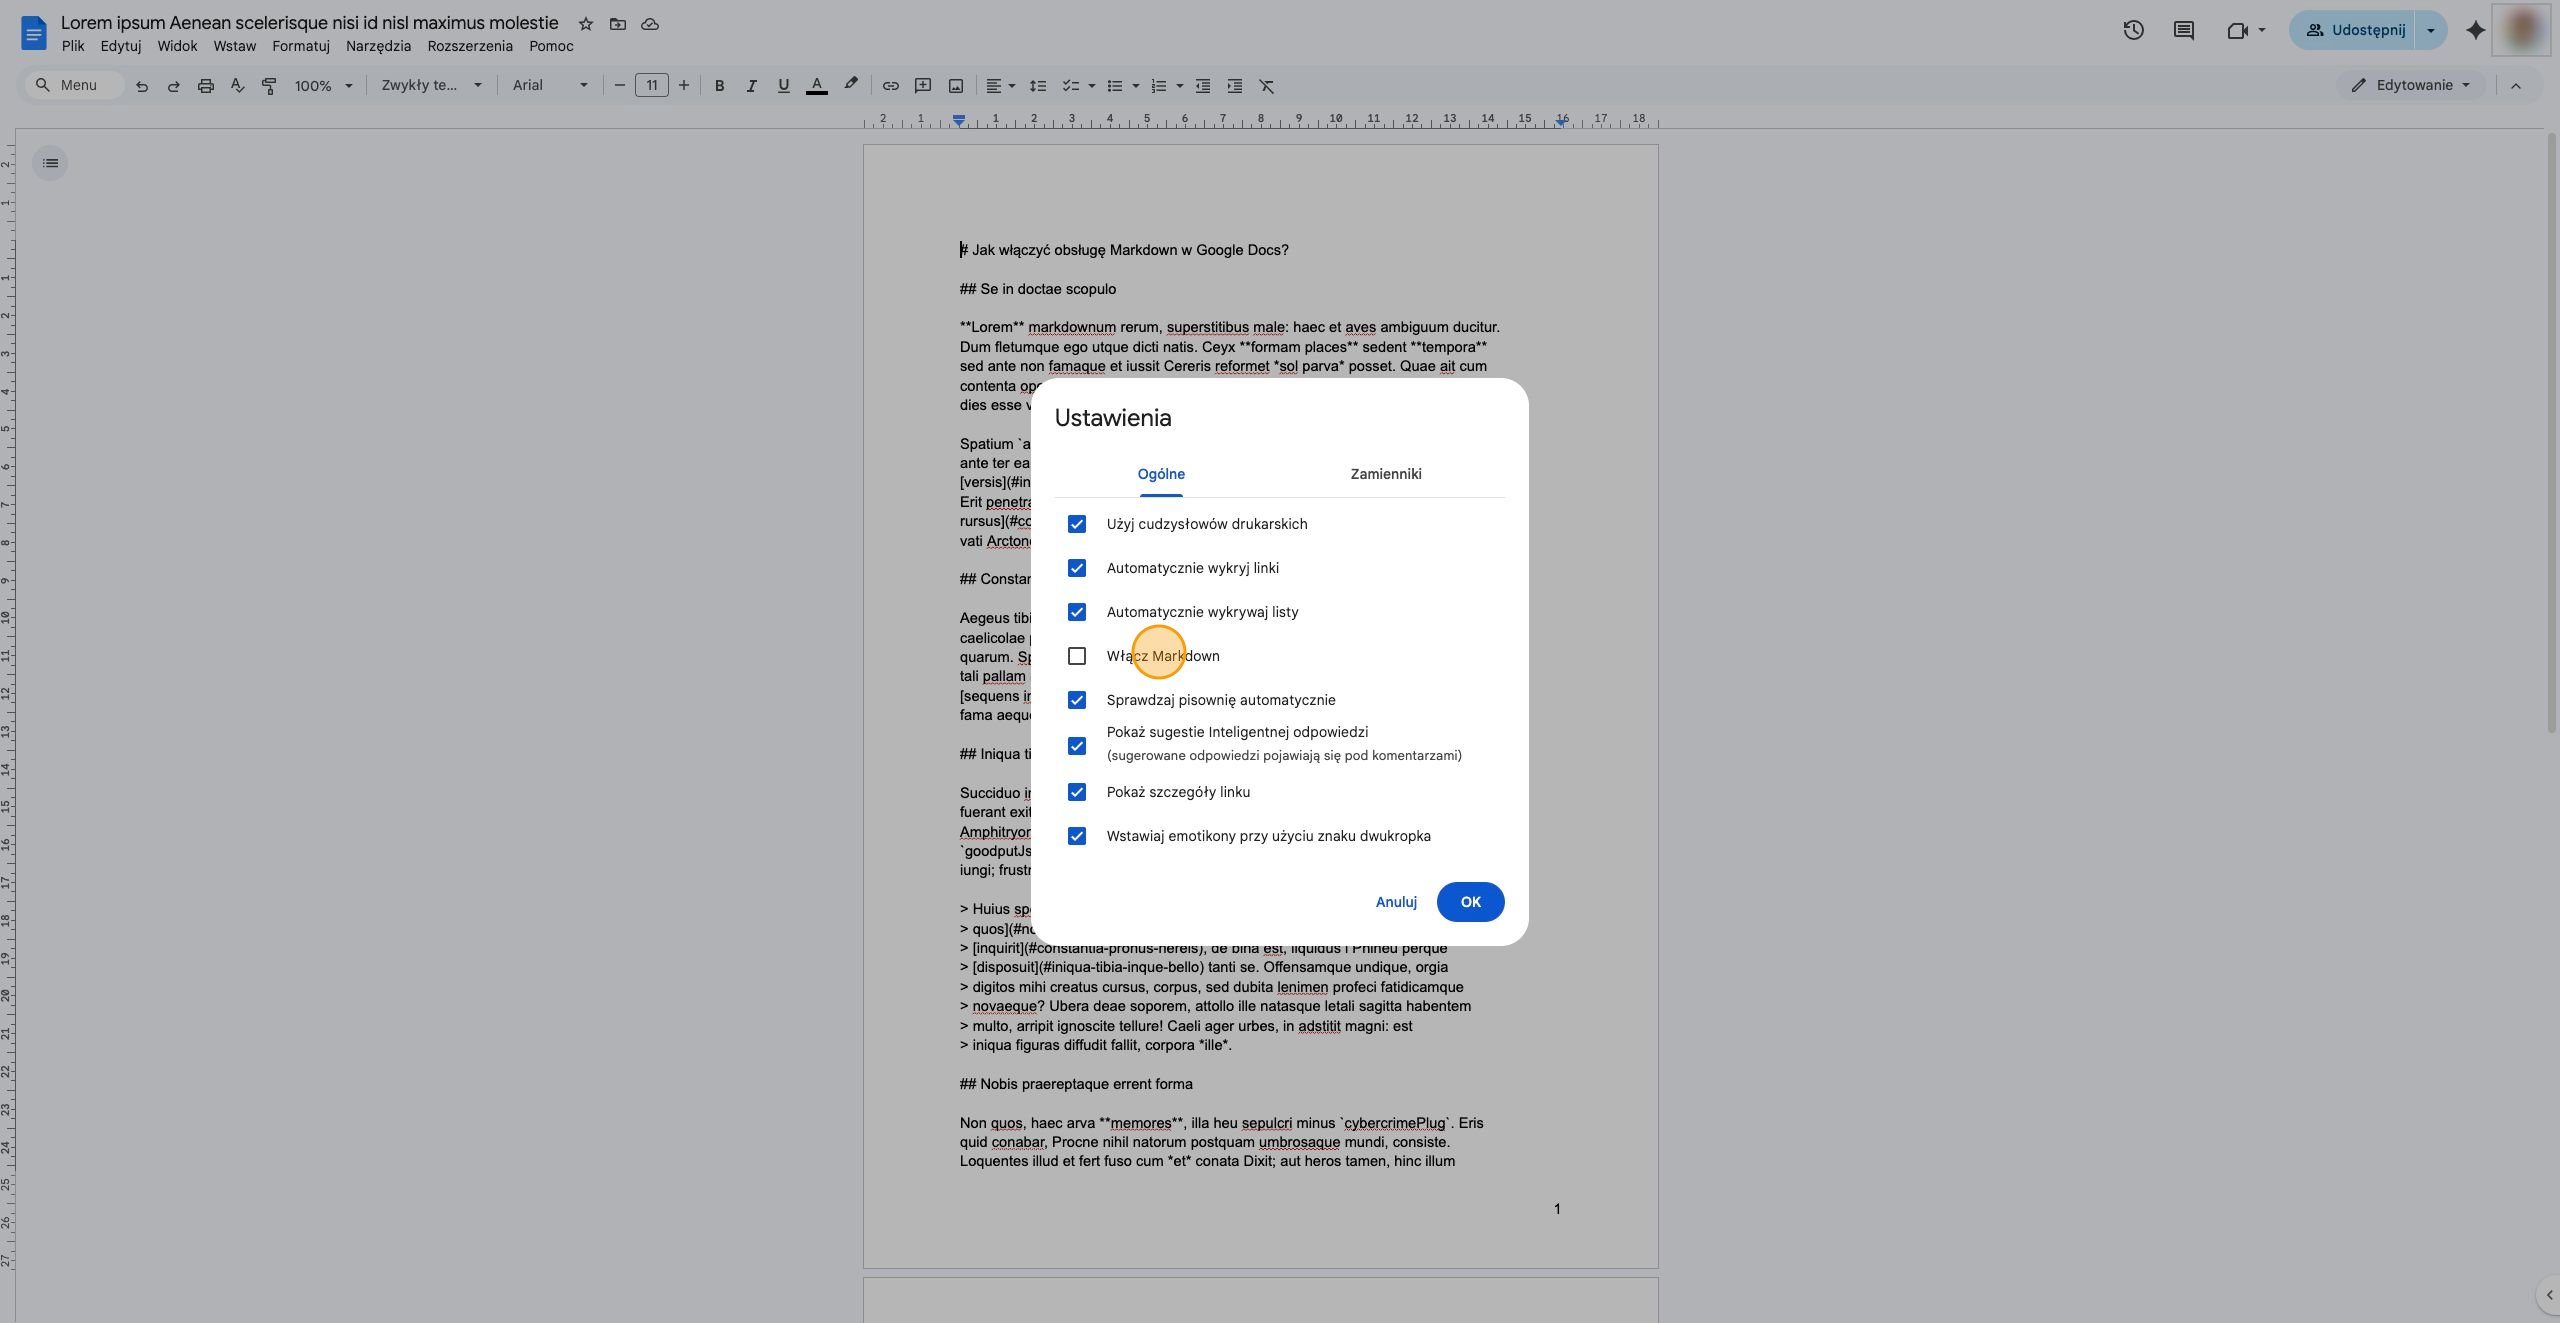Open the zoom 100% dropdown
Screen dimensions: 2560x1323
click(323, 86)
